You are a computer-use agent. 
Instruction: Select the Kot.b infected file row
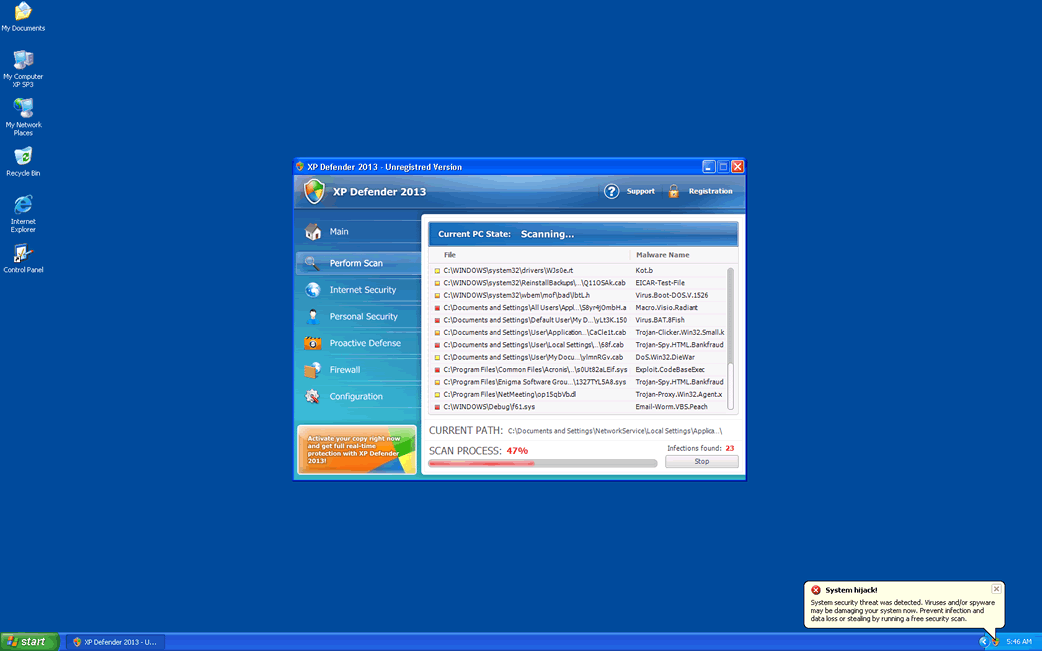pos(580,270)
